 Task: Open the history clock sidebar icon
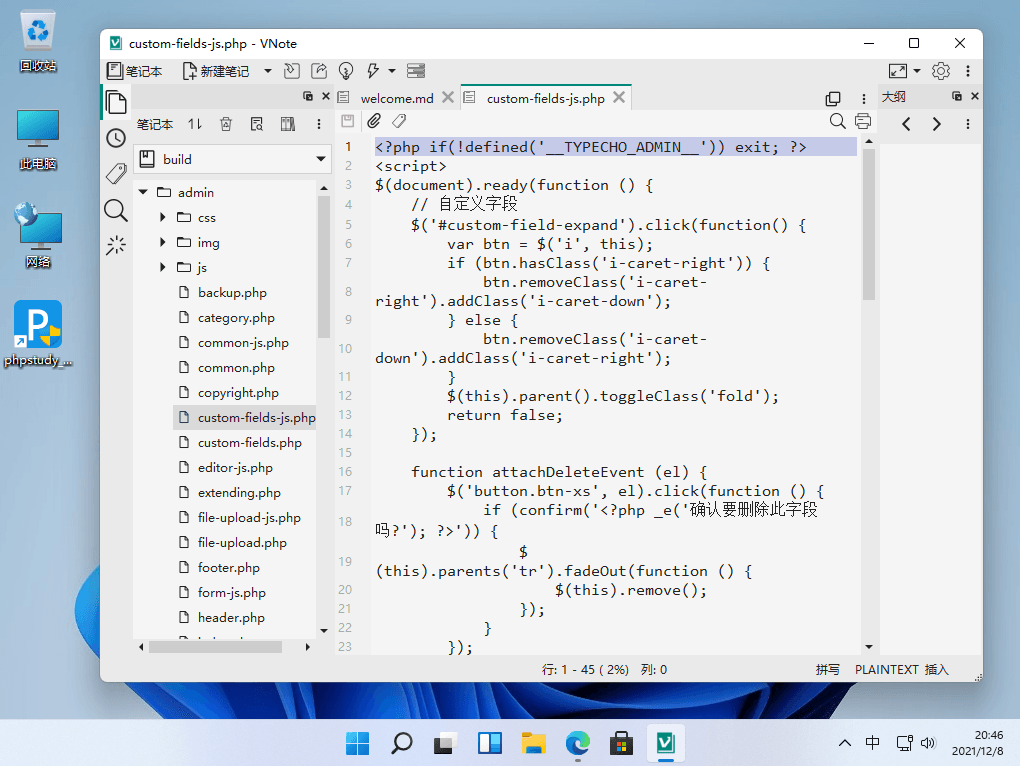(x=116, y=138)
